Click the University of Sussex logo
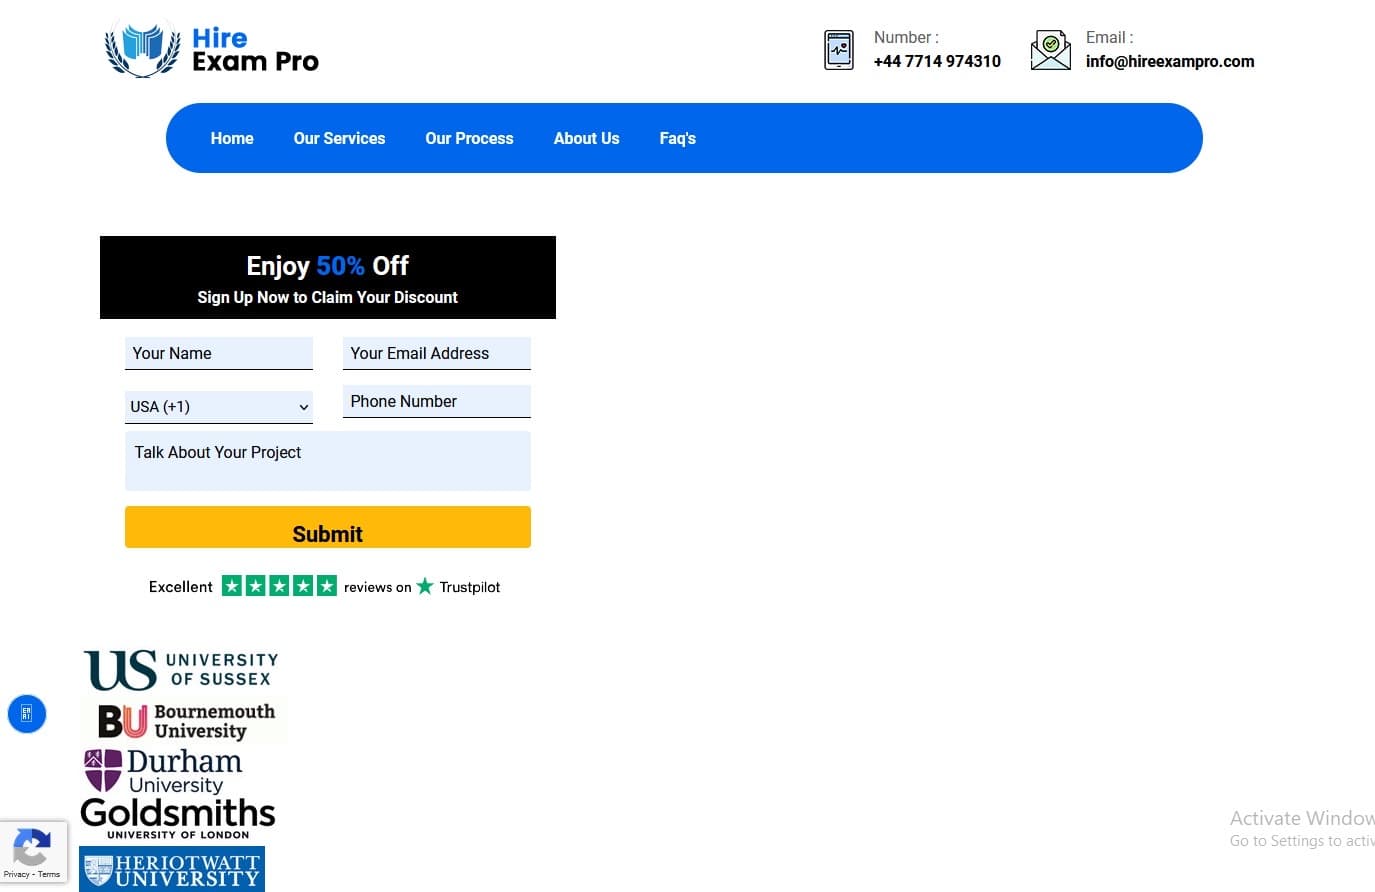The height and width of the screenshot is (892, 1375). [x=180, y=668]
